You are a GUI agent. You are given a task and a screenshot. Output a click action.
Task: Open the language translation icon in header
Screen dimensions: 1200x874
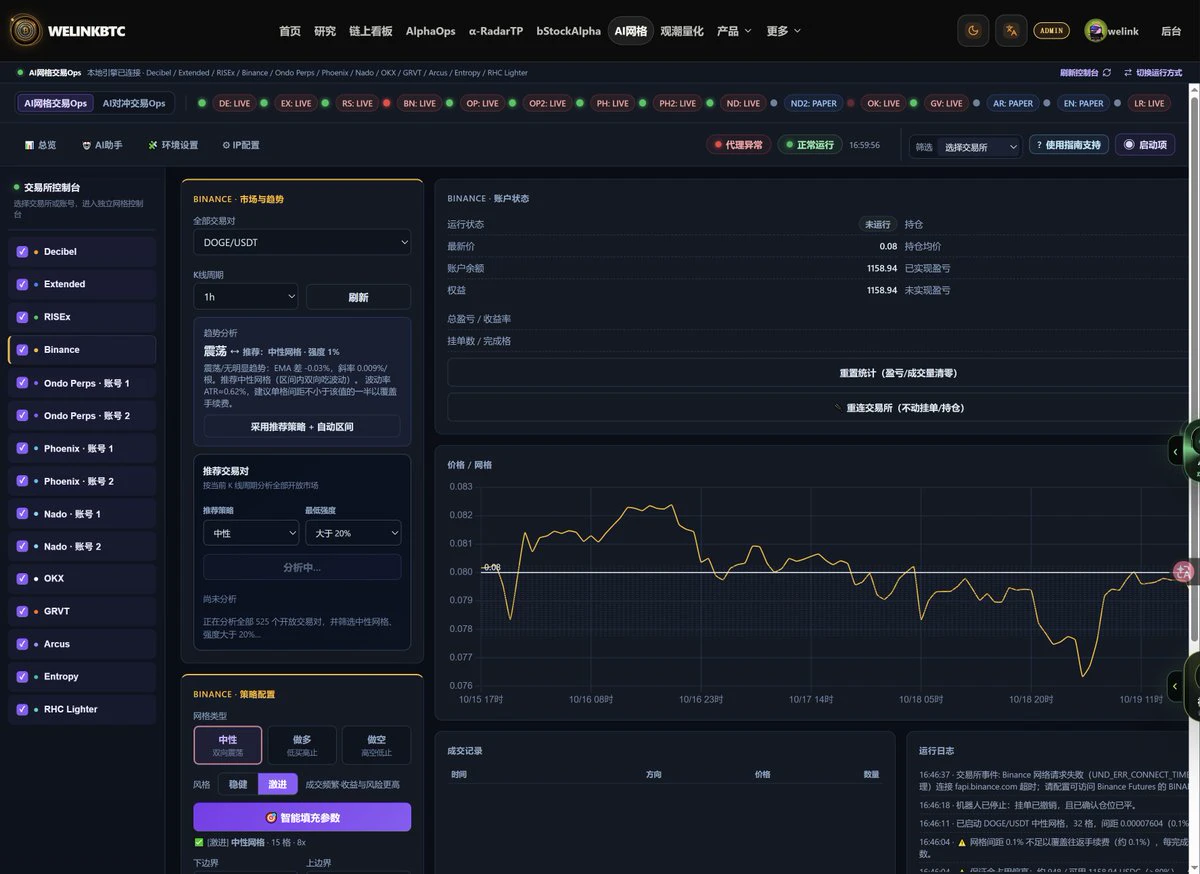pyautogui.click(x=1012, y=31)
